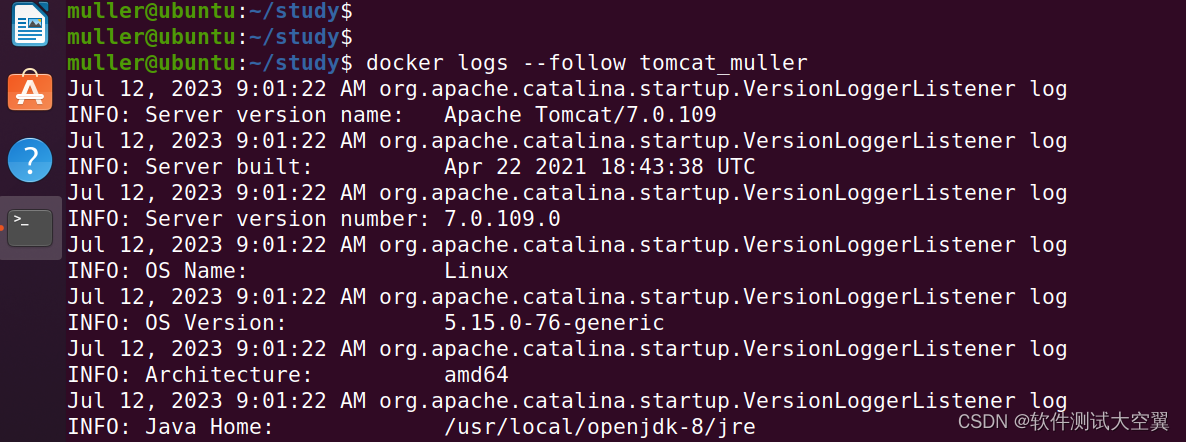Click the Linux OS name value

pos(476,271)
